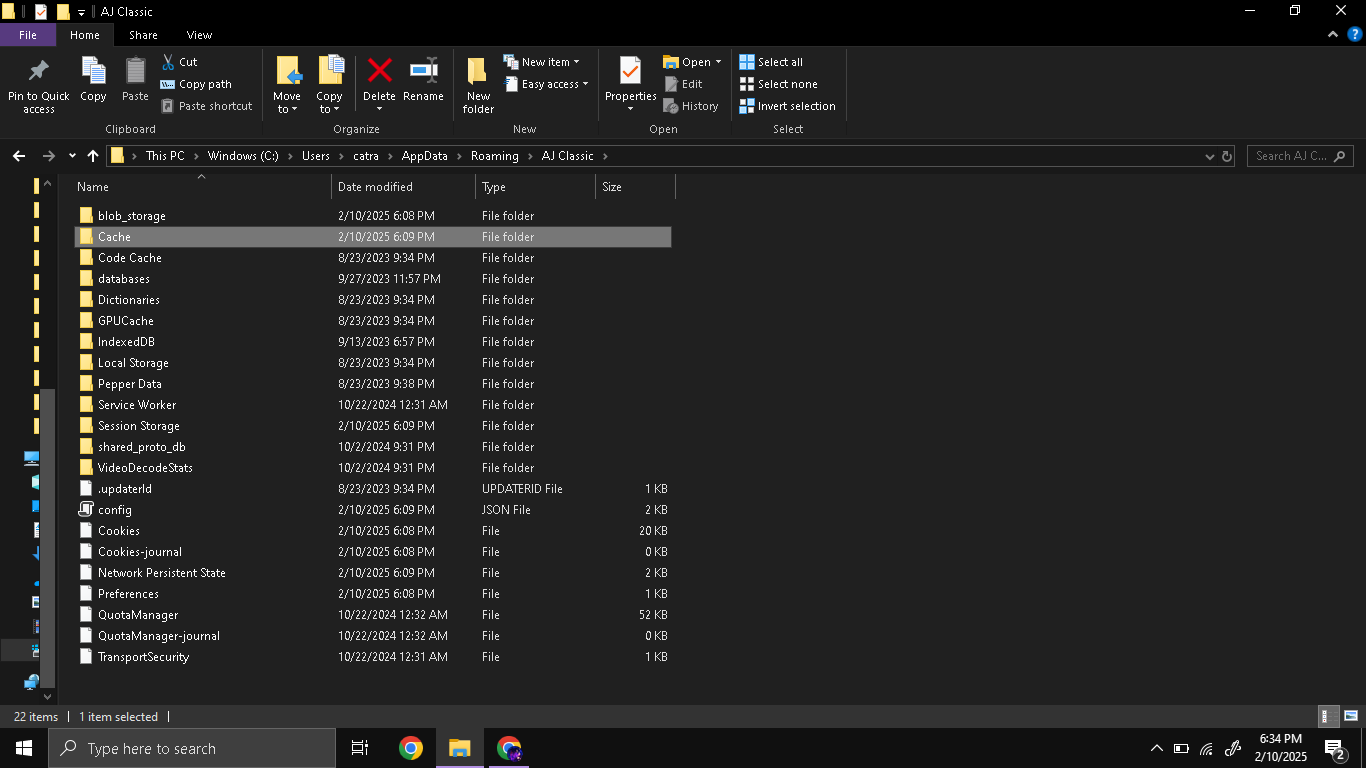Go up one level arrow

(x=93, y=156)
